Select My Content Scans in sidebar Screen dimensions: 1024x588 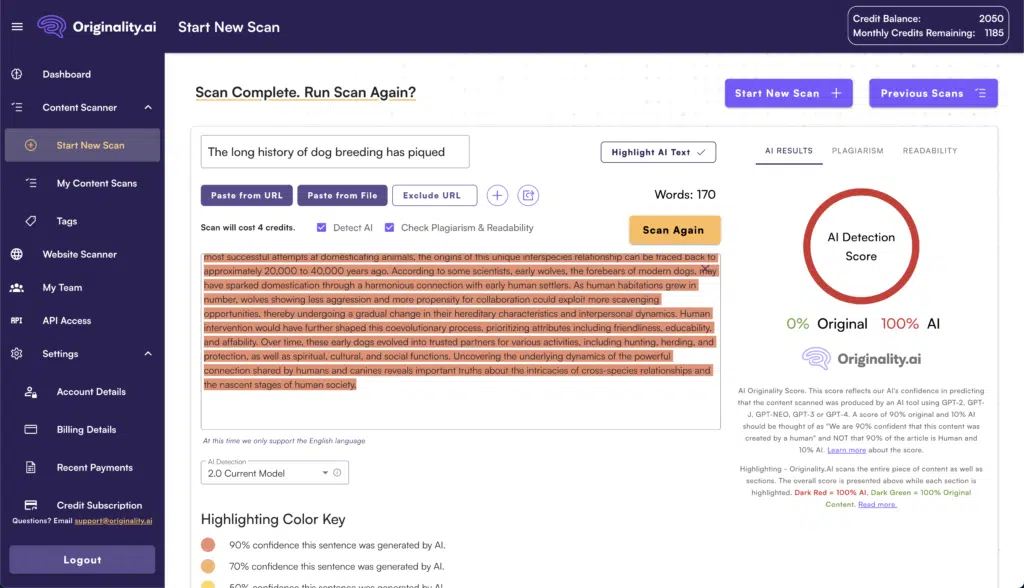click(x=97, y=184)
